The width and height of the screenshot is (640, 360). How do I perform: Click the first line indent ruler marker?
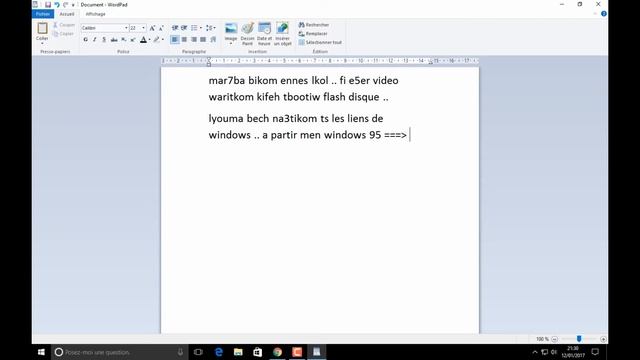[209, 60]
